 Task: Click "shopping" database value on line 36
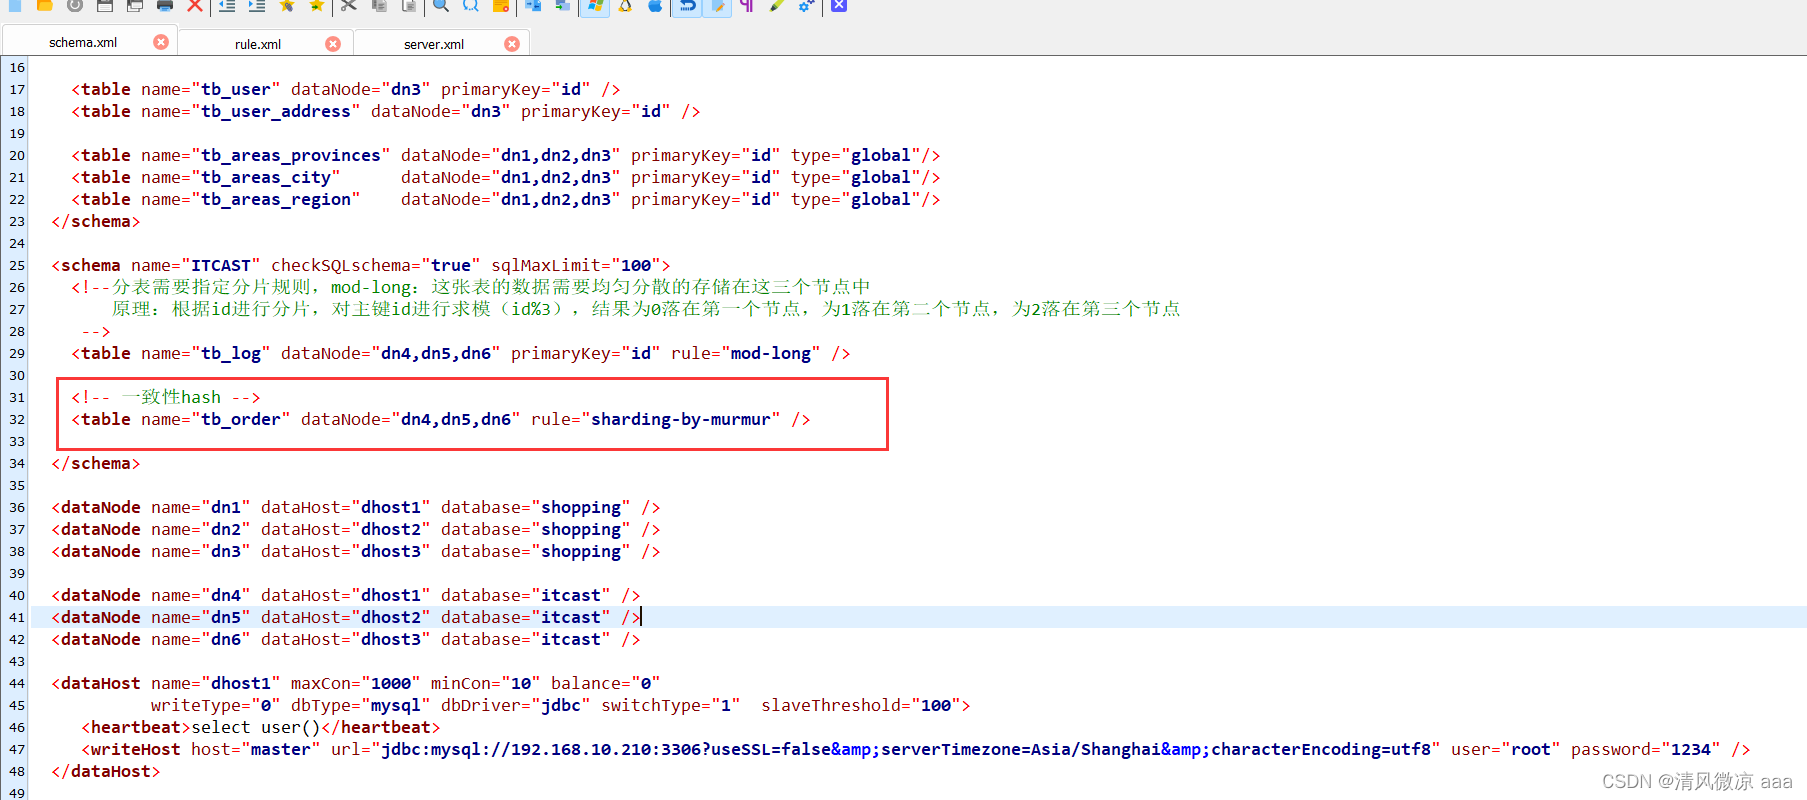(x=581, y=508)
